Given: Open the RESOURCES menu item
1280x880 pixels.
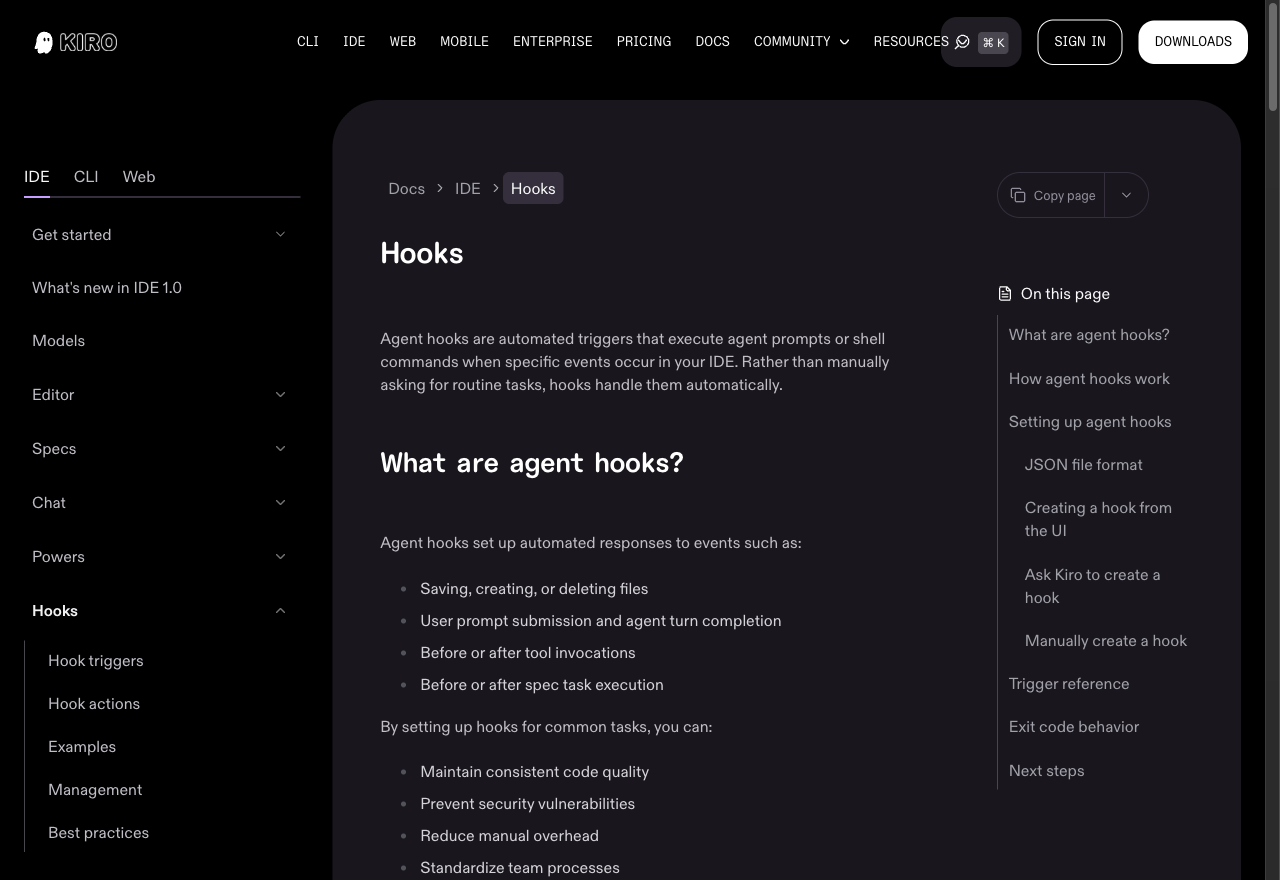Looking at the screenshot, I should 911,42.
